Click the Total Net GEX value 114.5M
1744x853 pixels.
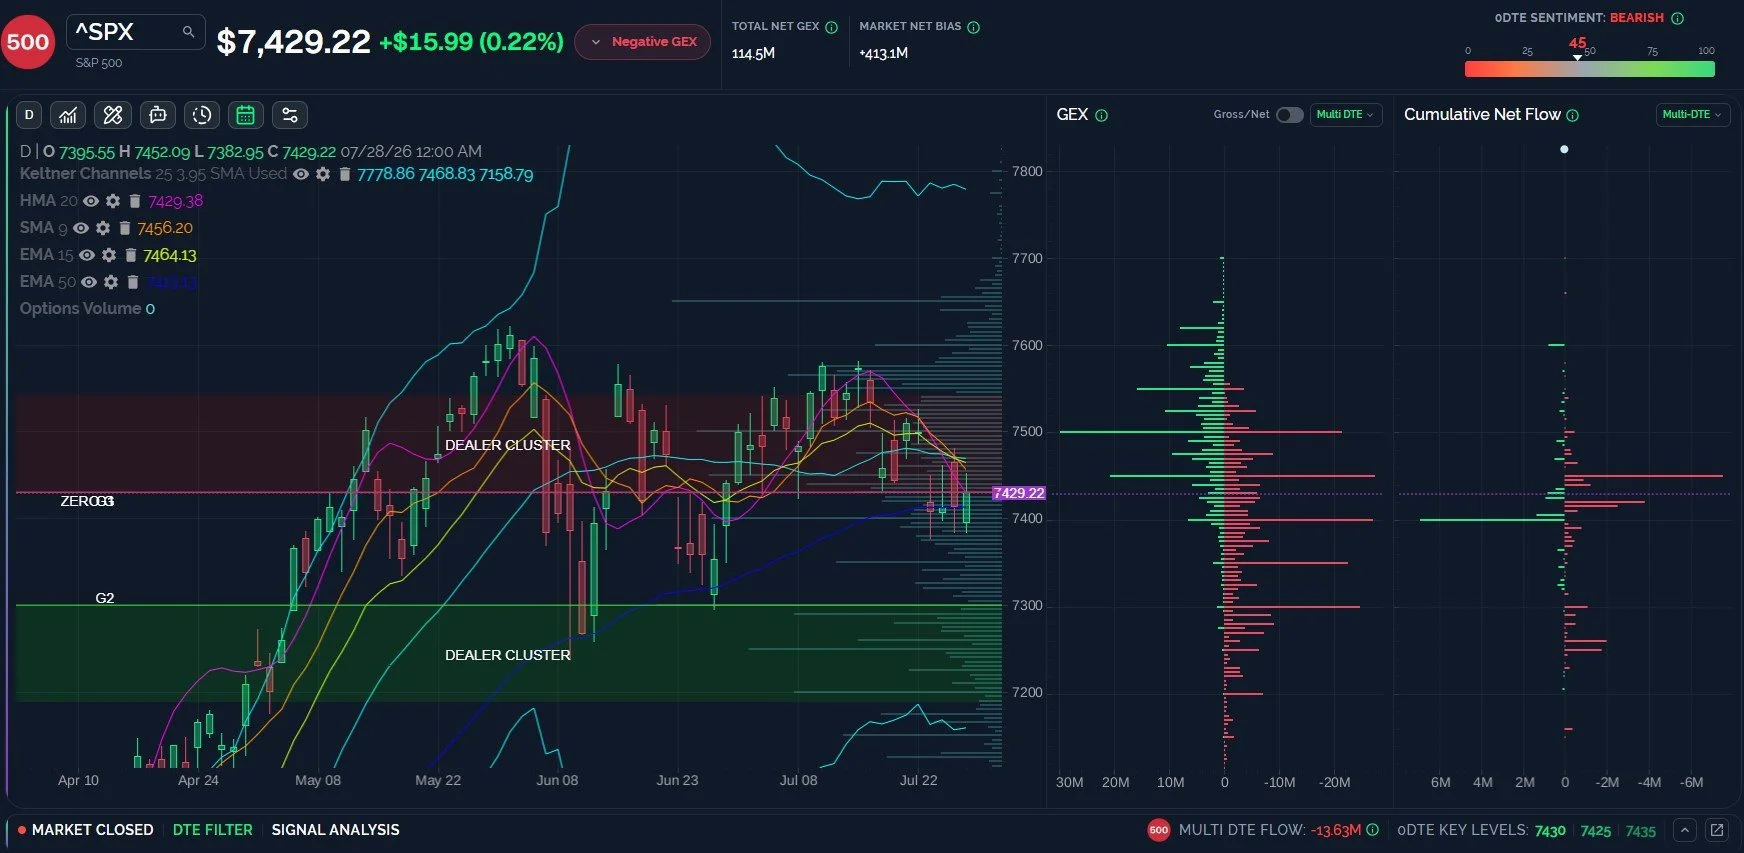pos(753,53)
